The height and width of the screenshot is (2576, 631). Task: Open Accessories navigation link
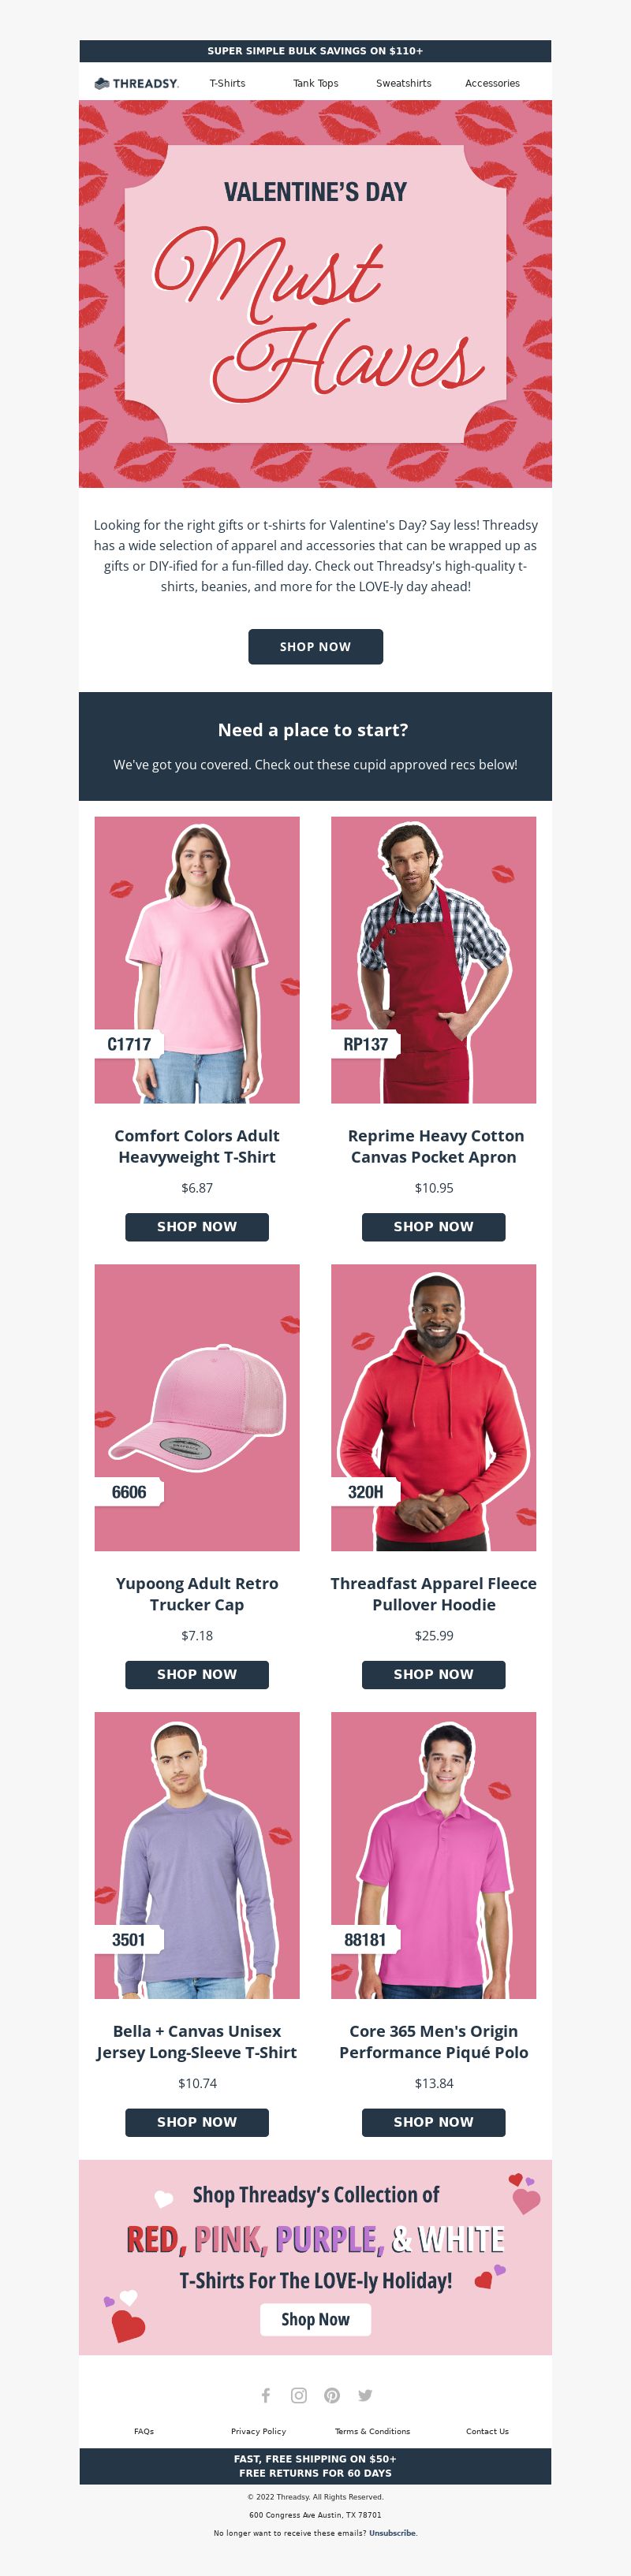tap(492, 84)
